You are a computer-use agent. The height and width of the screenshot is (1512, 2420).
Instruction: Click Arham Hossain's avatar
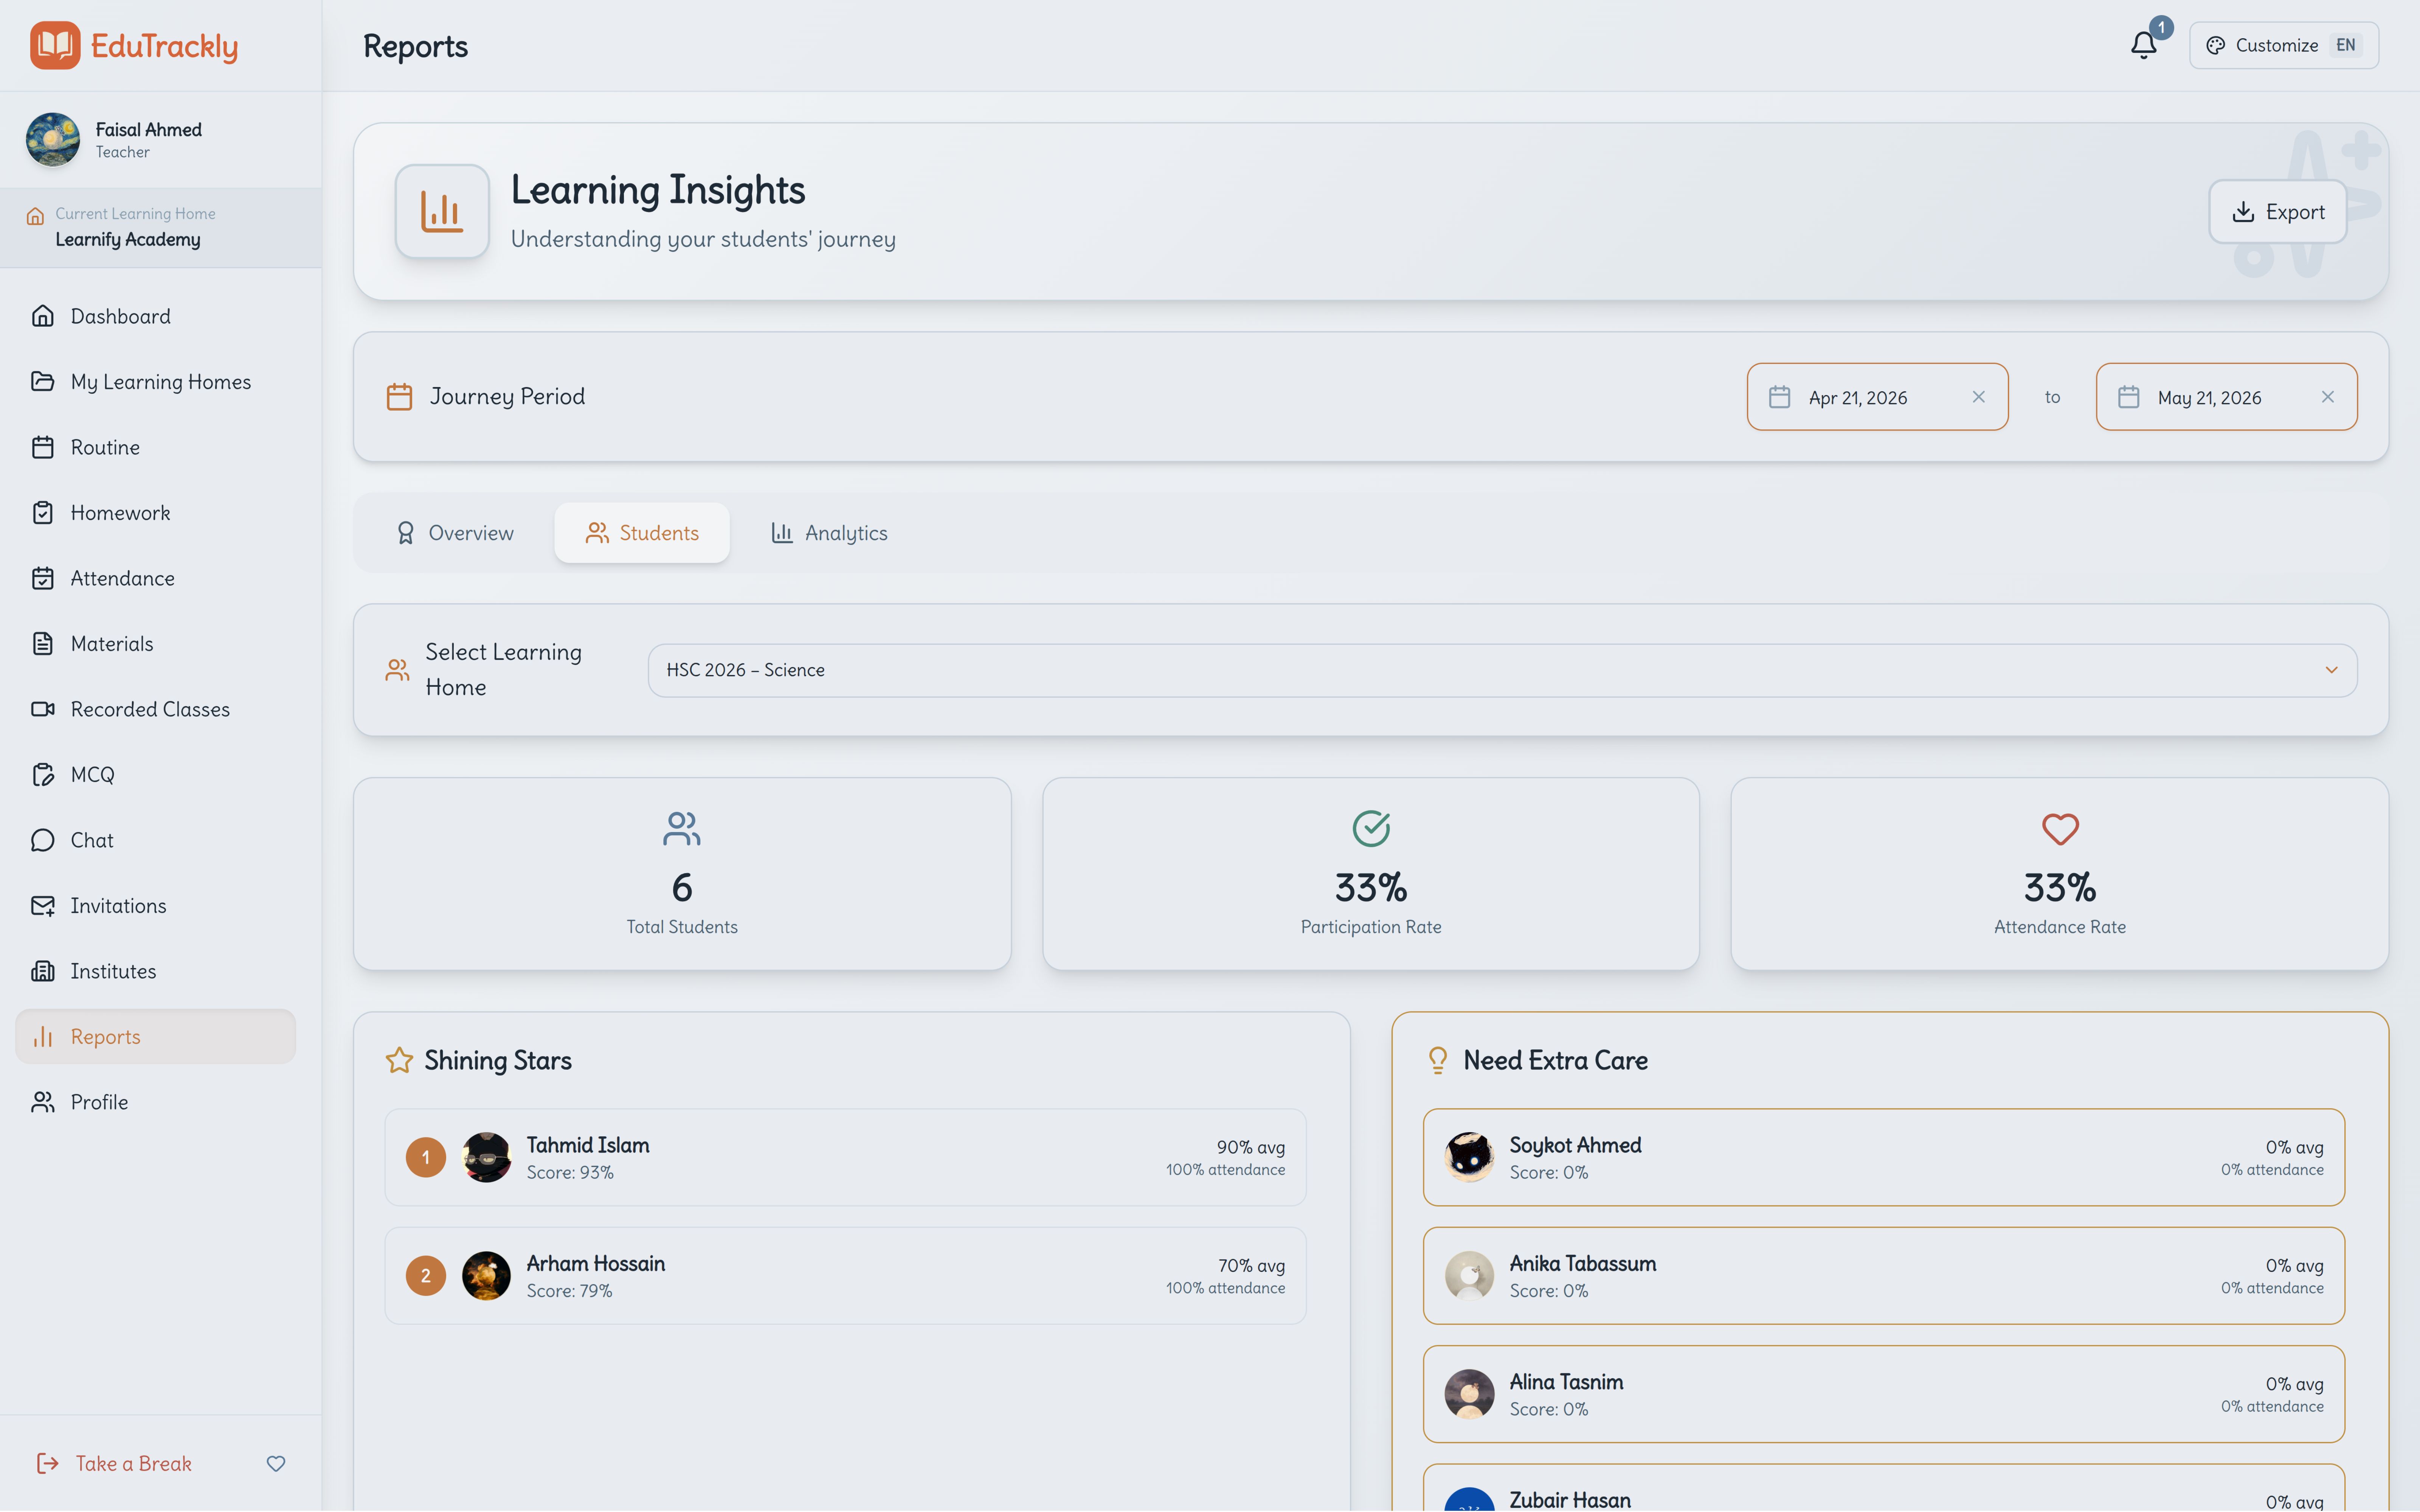[487, 1276]
